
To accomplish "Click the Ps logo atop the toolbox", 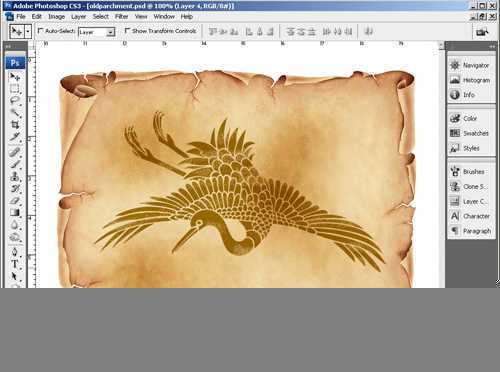I will pyautogui.click(x=15, y=63).
